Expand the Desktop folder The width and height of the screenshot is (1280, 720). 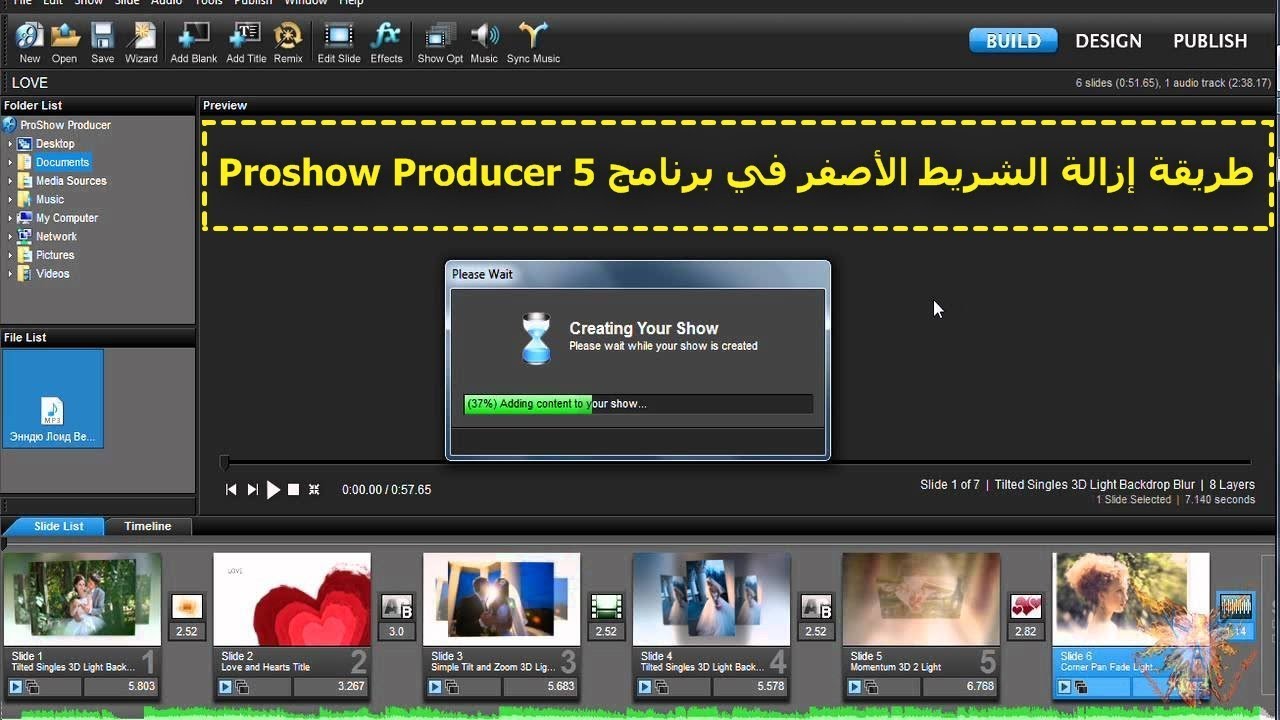point(11,144)
